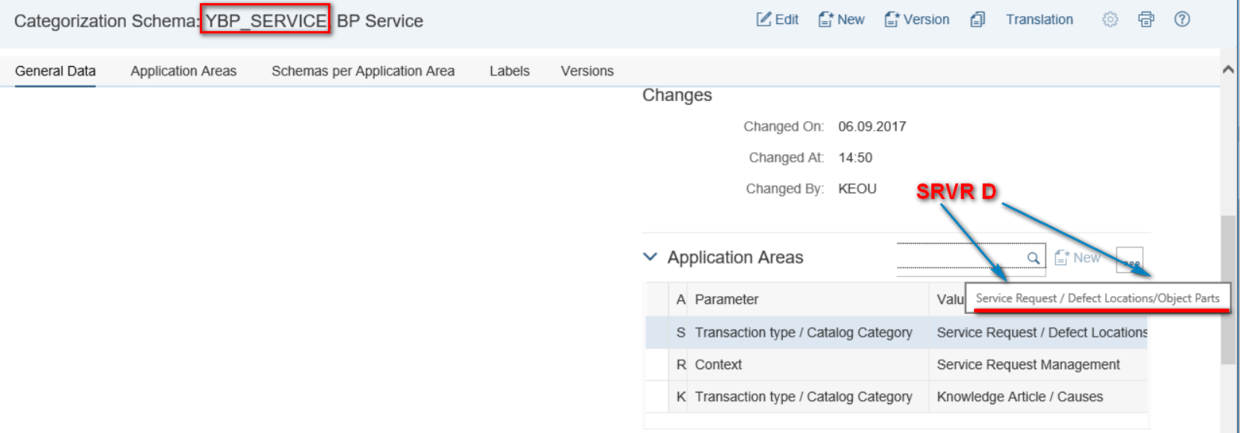Click the vertical scrollbar up arrow
Viewport: 1240px width, 433px height.
[x=1229, y=70]
